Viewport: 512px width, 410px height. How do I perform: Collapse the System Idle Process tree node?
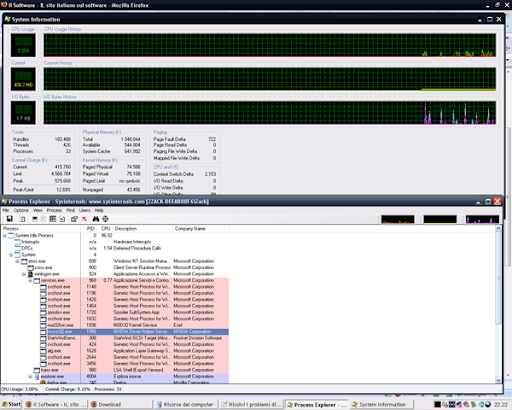5,235
